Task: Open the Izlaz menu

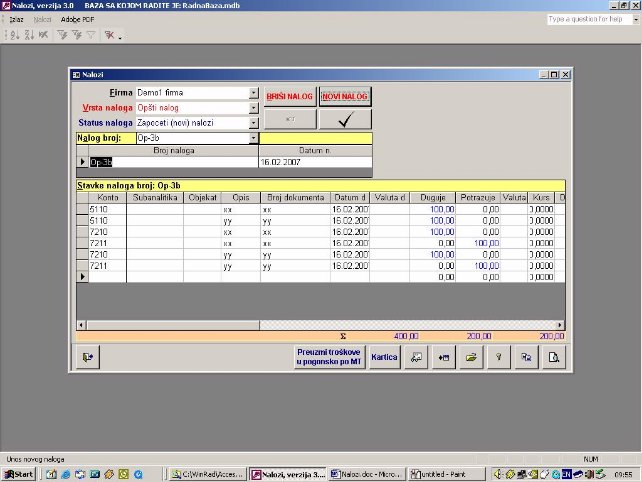Action: tap(16, 19)
